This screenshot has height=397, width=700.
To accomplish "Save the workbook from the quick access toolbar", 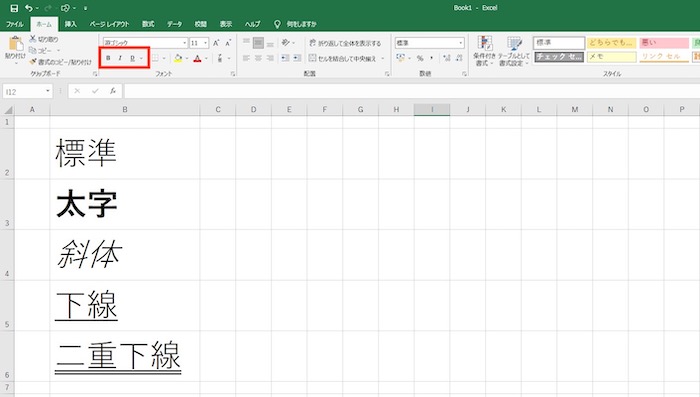I will coord(14,8).
